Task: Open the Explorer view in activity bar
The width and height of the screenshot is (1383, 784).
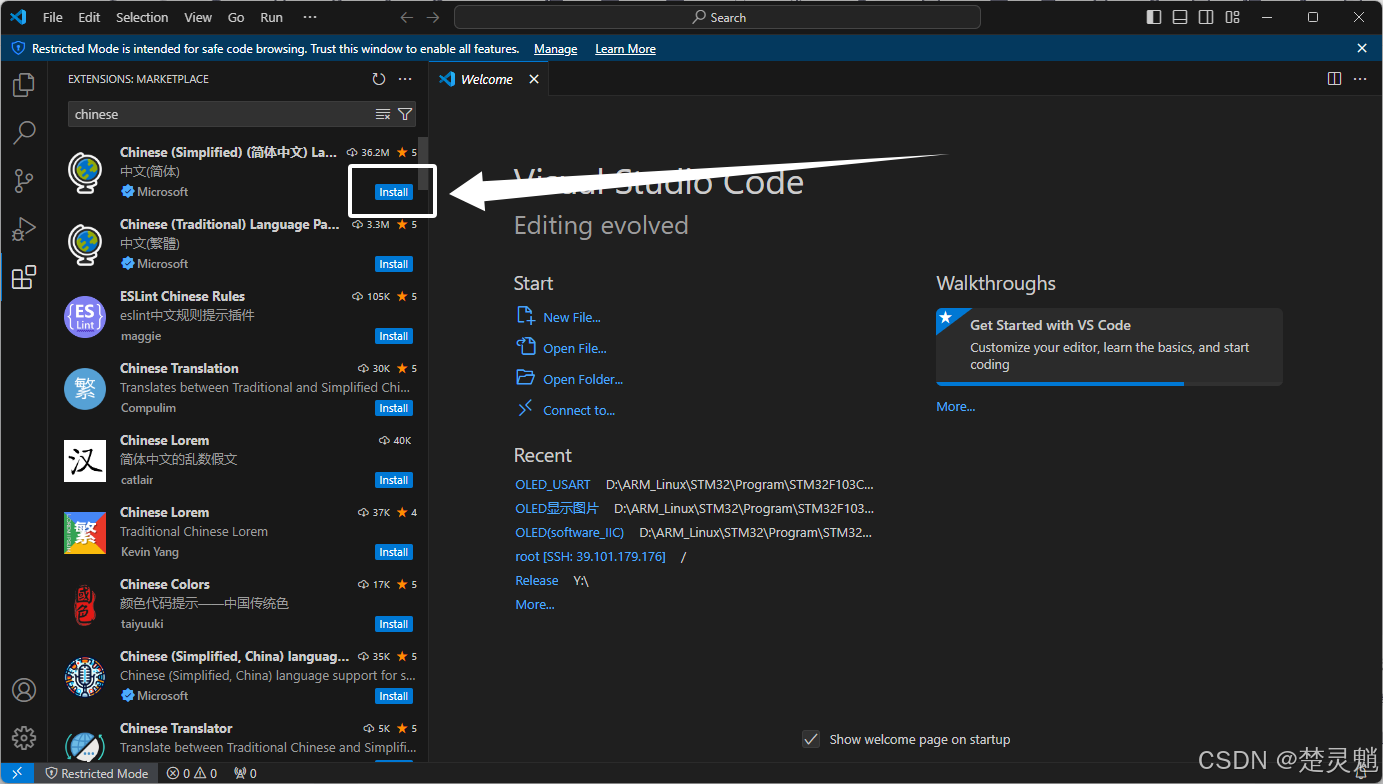Action: click(x=24, y=85)
